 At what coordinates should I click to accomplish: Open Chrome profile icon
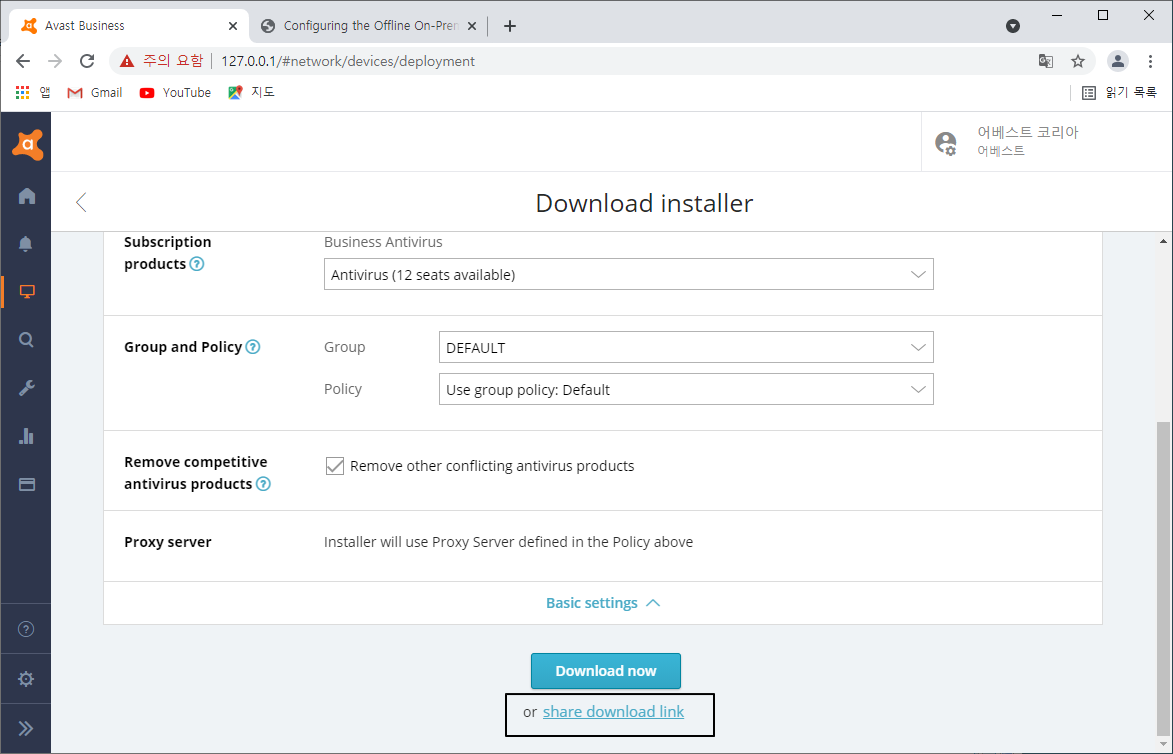[1118, 61]
